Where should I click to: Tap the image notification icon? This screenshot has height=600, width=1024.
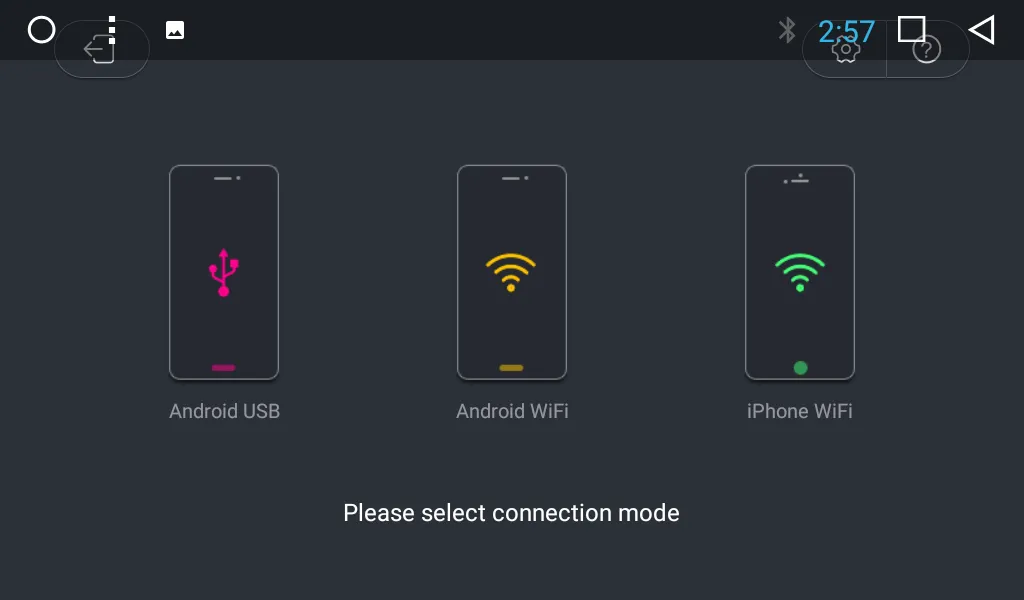pyautogui.click(x=175, y=30)
